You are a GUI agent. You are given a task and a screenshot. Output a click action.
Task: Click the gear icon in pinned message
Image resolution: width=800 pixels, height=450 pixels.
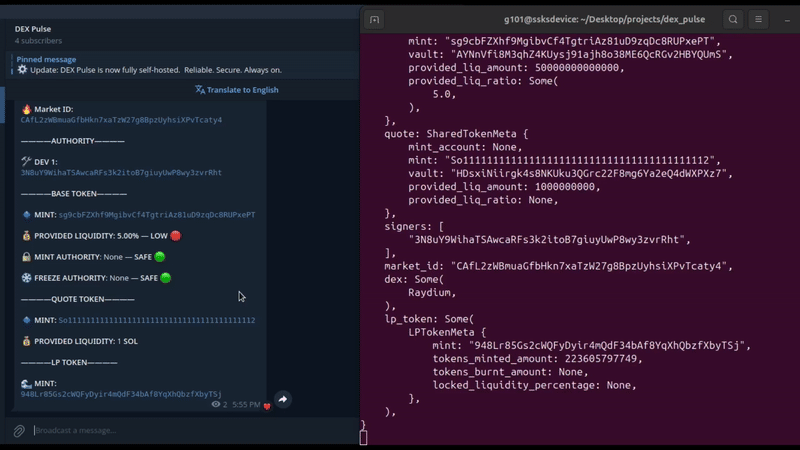pos(22,69)
